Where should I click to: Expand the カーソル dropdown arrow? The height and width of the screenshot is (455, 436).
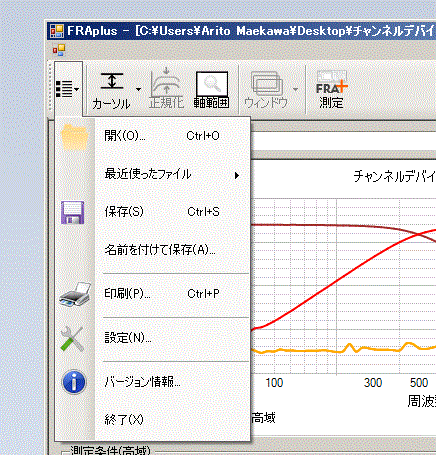[x=138, y=89]
